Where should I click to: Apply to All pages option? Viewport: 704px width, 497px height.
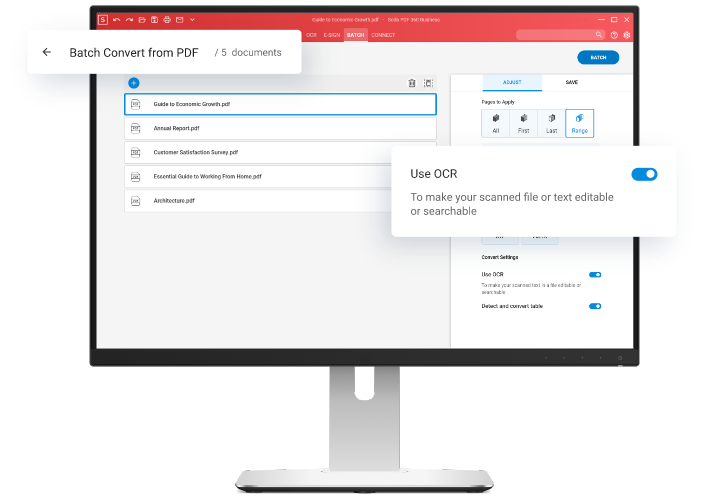496,123
